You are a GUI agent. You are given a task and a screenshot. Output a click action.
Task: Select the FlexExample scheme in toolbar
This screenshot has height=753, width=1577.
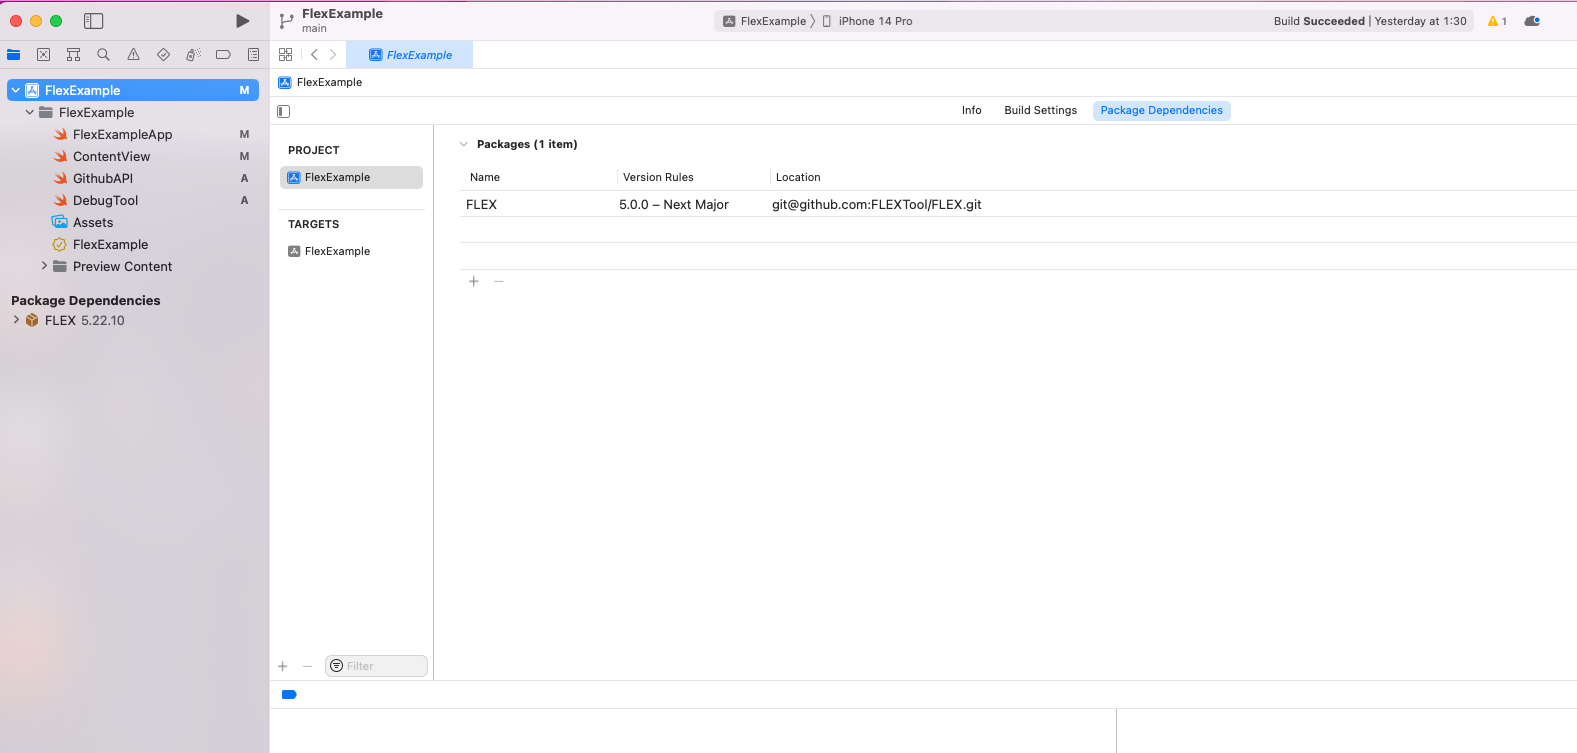(x=765, y=21)
